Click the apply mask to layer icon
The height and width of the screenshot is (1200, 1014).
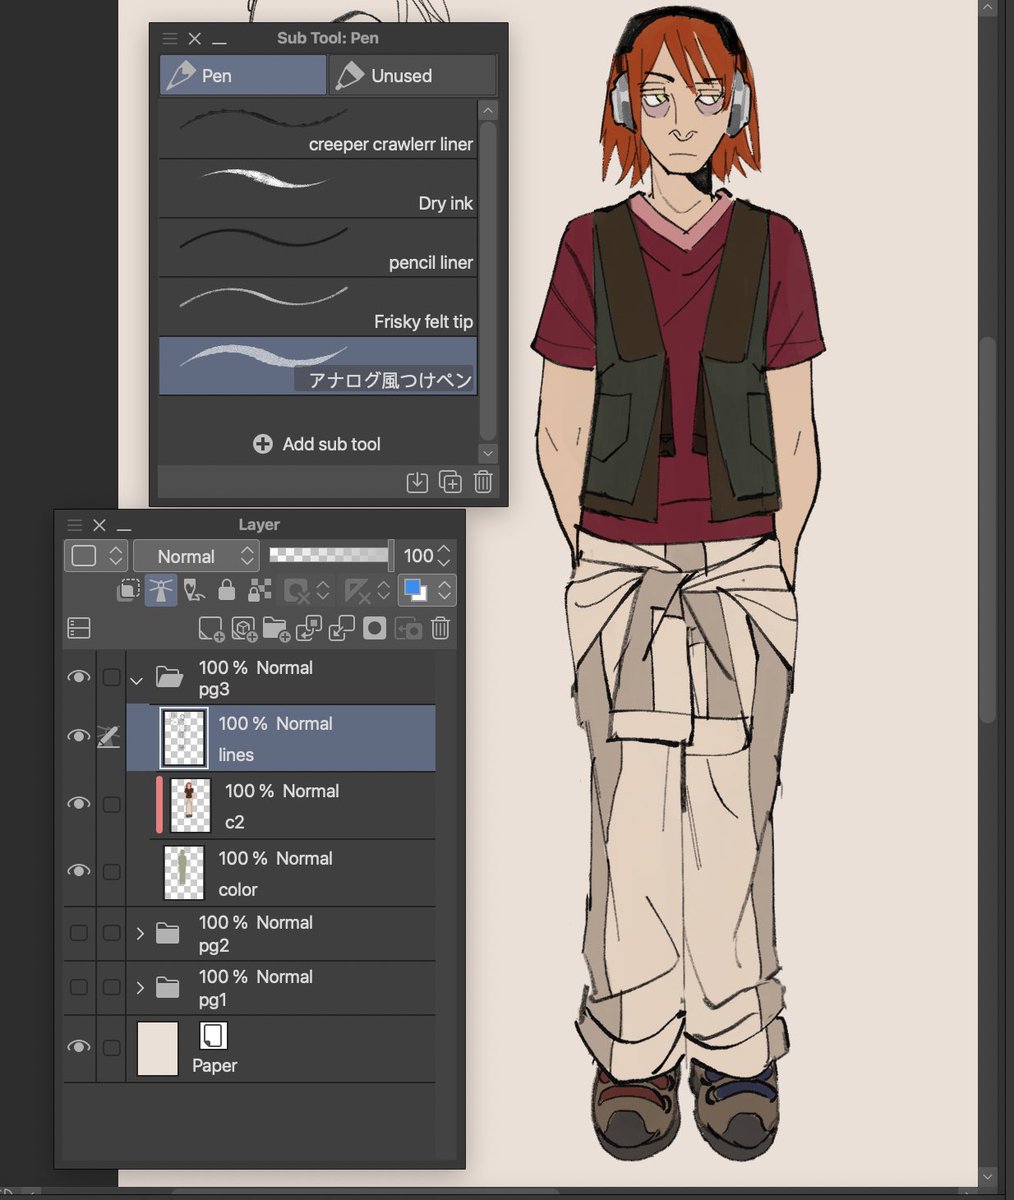(408, 628)
